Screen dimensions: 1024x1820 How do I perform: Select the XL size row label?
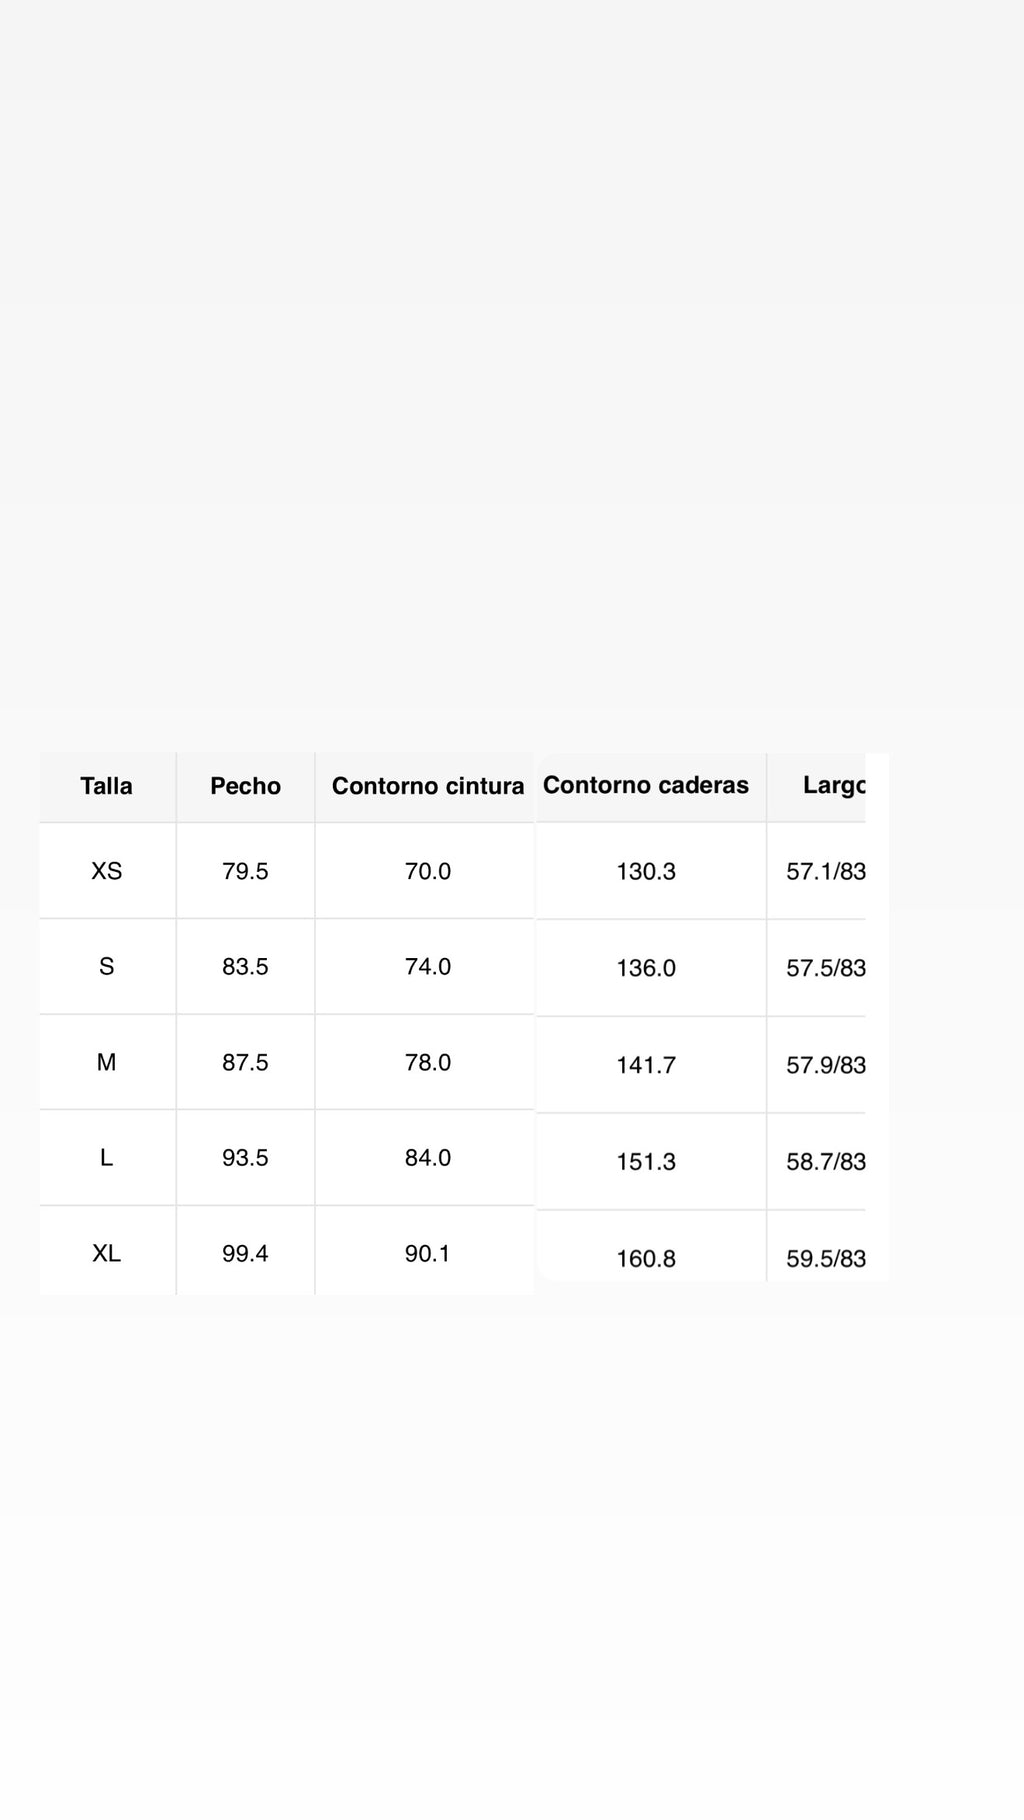pos(106,1253)
